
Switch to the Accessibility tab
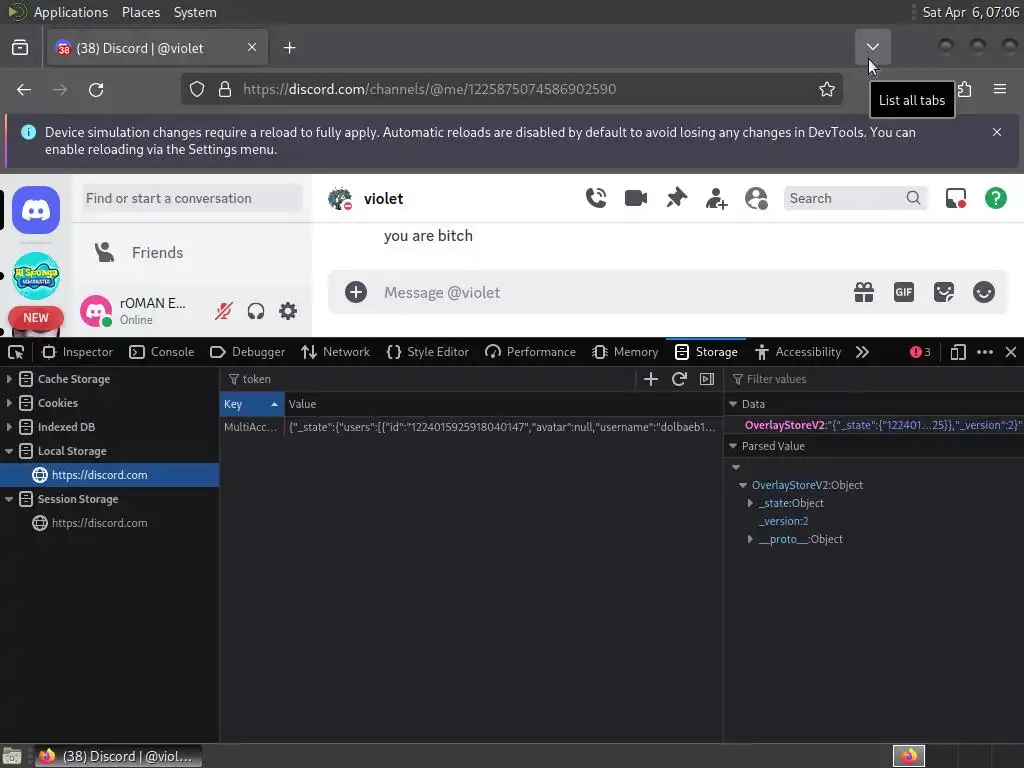(x=797, y=352)
